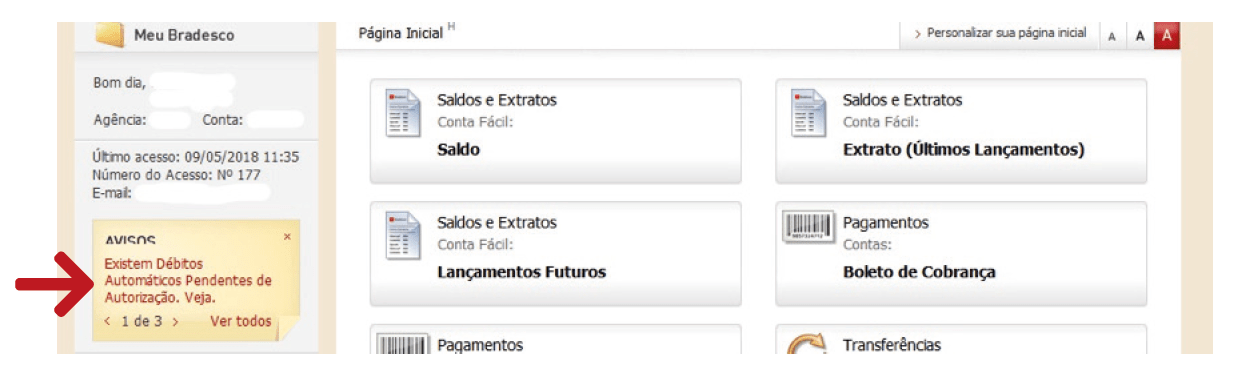The image size is (1234, 383).
Task: Go to previous aviso with left chevron
Action: (x=108, y=321)
